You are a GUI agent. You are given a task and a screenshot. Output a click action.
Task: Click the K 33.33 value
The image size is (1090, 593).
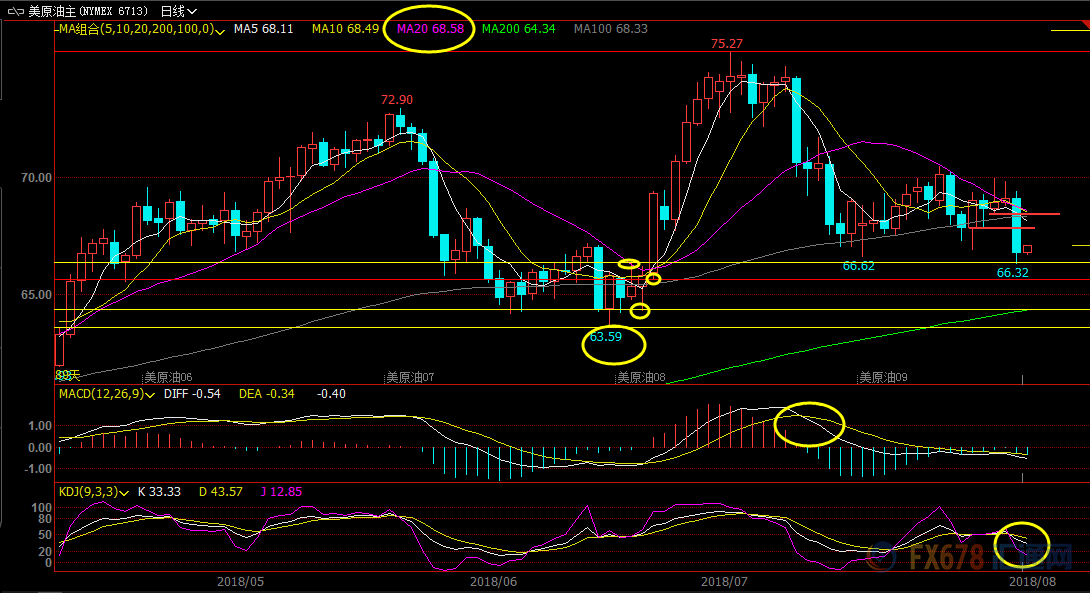(159, 492)
